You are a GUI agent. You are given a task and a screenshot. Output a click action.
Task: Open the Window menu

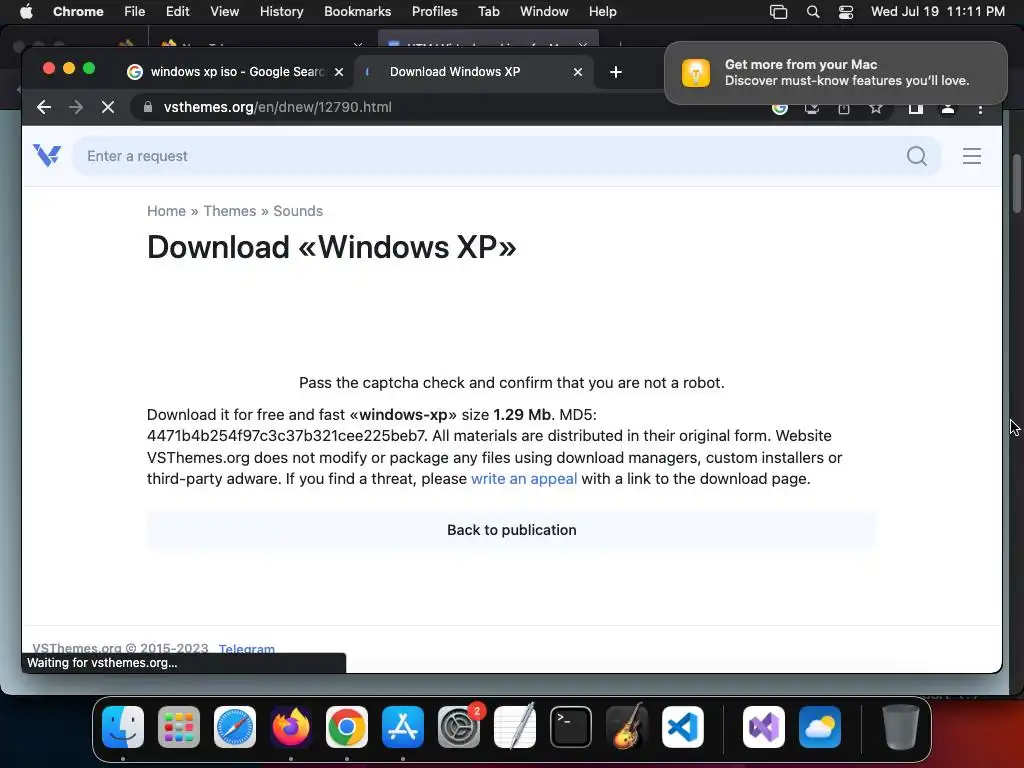pyautogui.click(x=544, y=12)
